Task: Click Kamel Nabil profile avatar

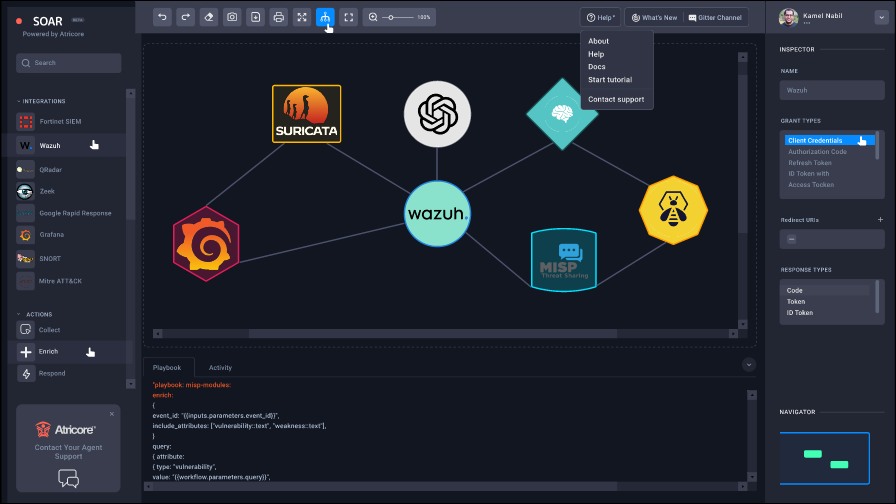Action: (789, 17)
